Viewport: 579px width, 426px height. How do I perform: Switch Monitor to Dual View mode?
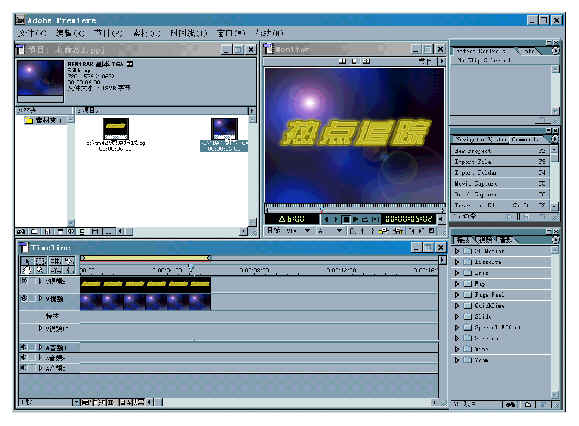(x=343, y=61)
